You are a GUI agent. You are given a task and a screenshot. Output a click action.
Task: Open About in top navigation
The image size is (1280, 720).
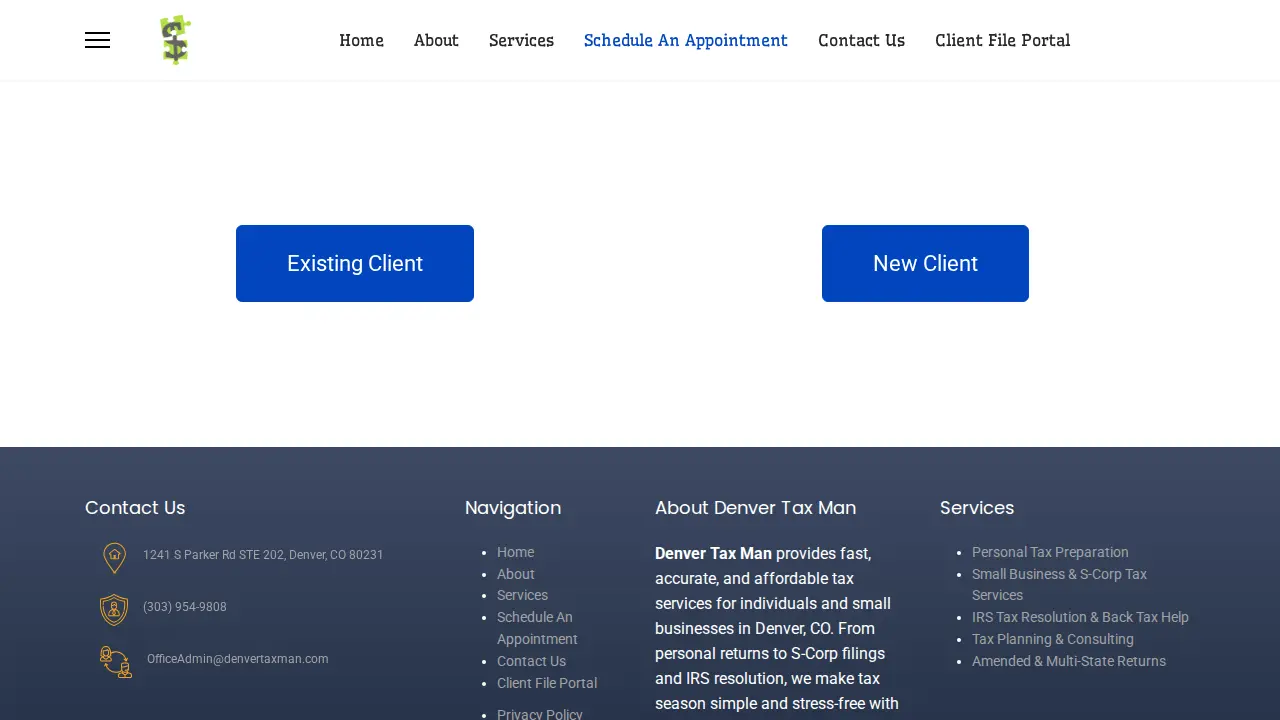pyautogui.click(x=436, y=40)
